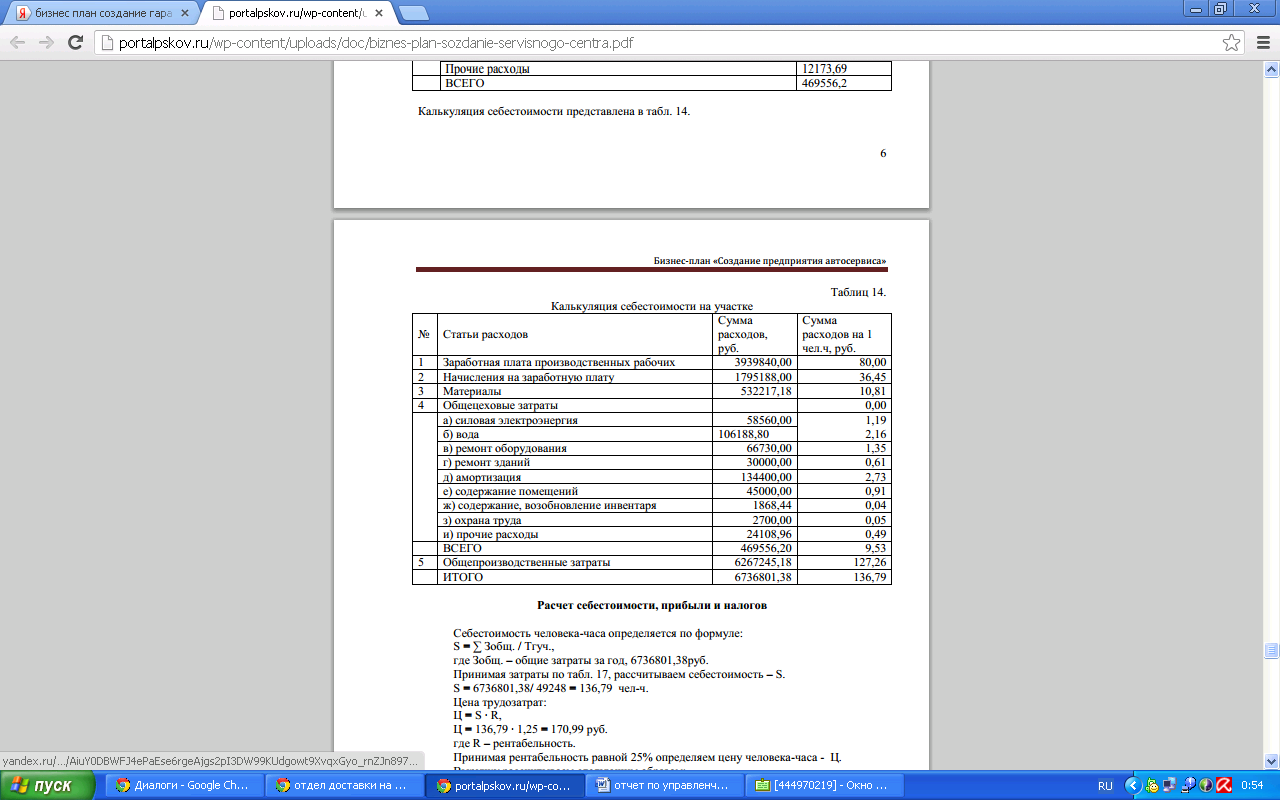
Task: Click 'Статьи расходов' column header
Action: pos(485,334)
